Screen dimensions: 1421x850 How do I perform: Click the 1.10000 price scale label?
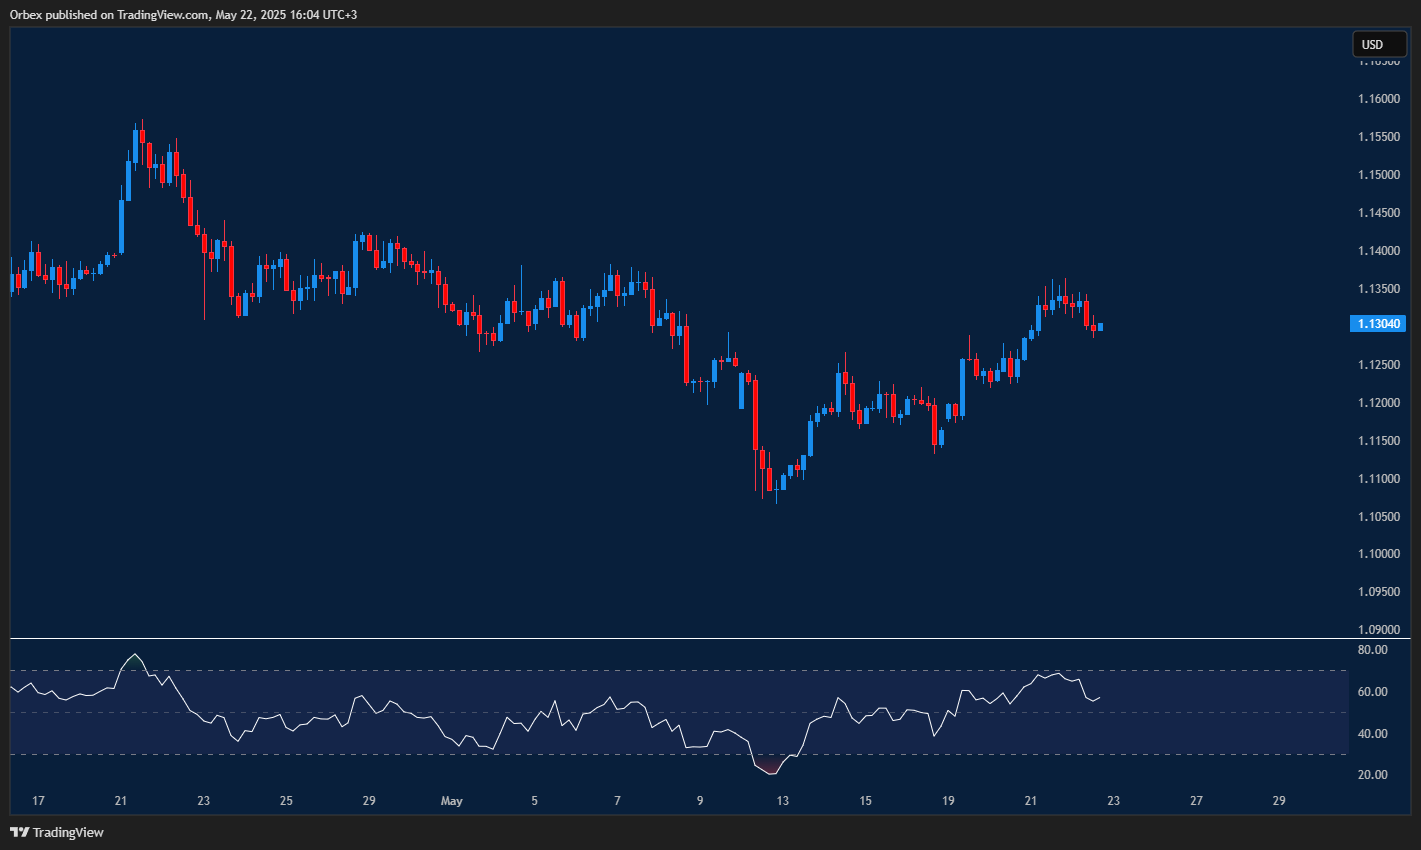tap(1378, 554)
